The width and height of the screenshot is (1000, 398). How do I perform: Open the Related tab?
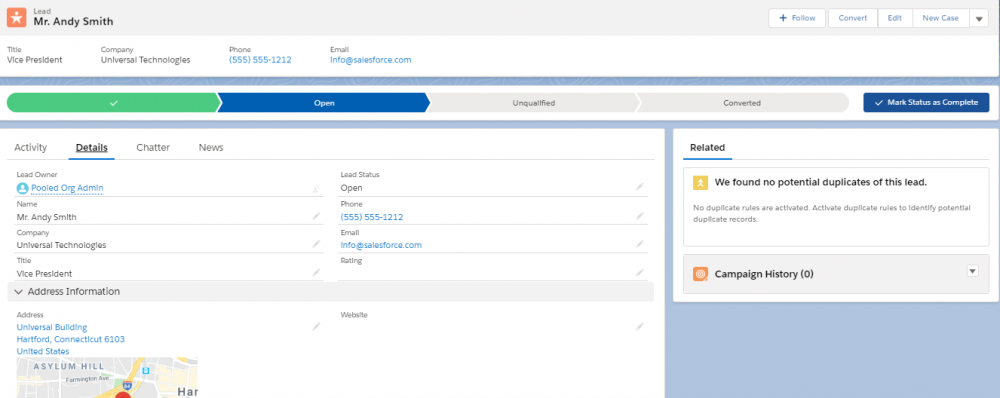click(707, 147)
